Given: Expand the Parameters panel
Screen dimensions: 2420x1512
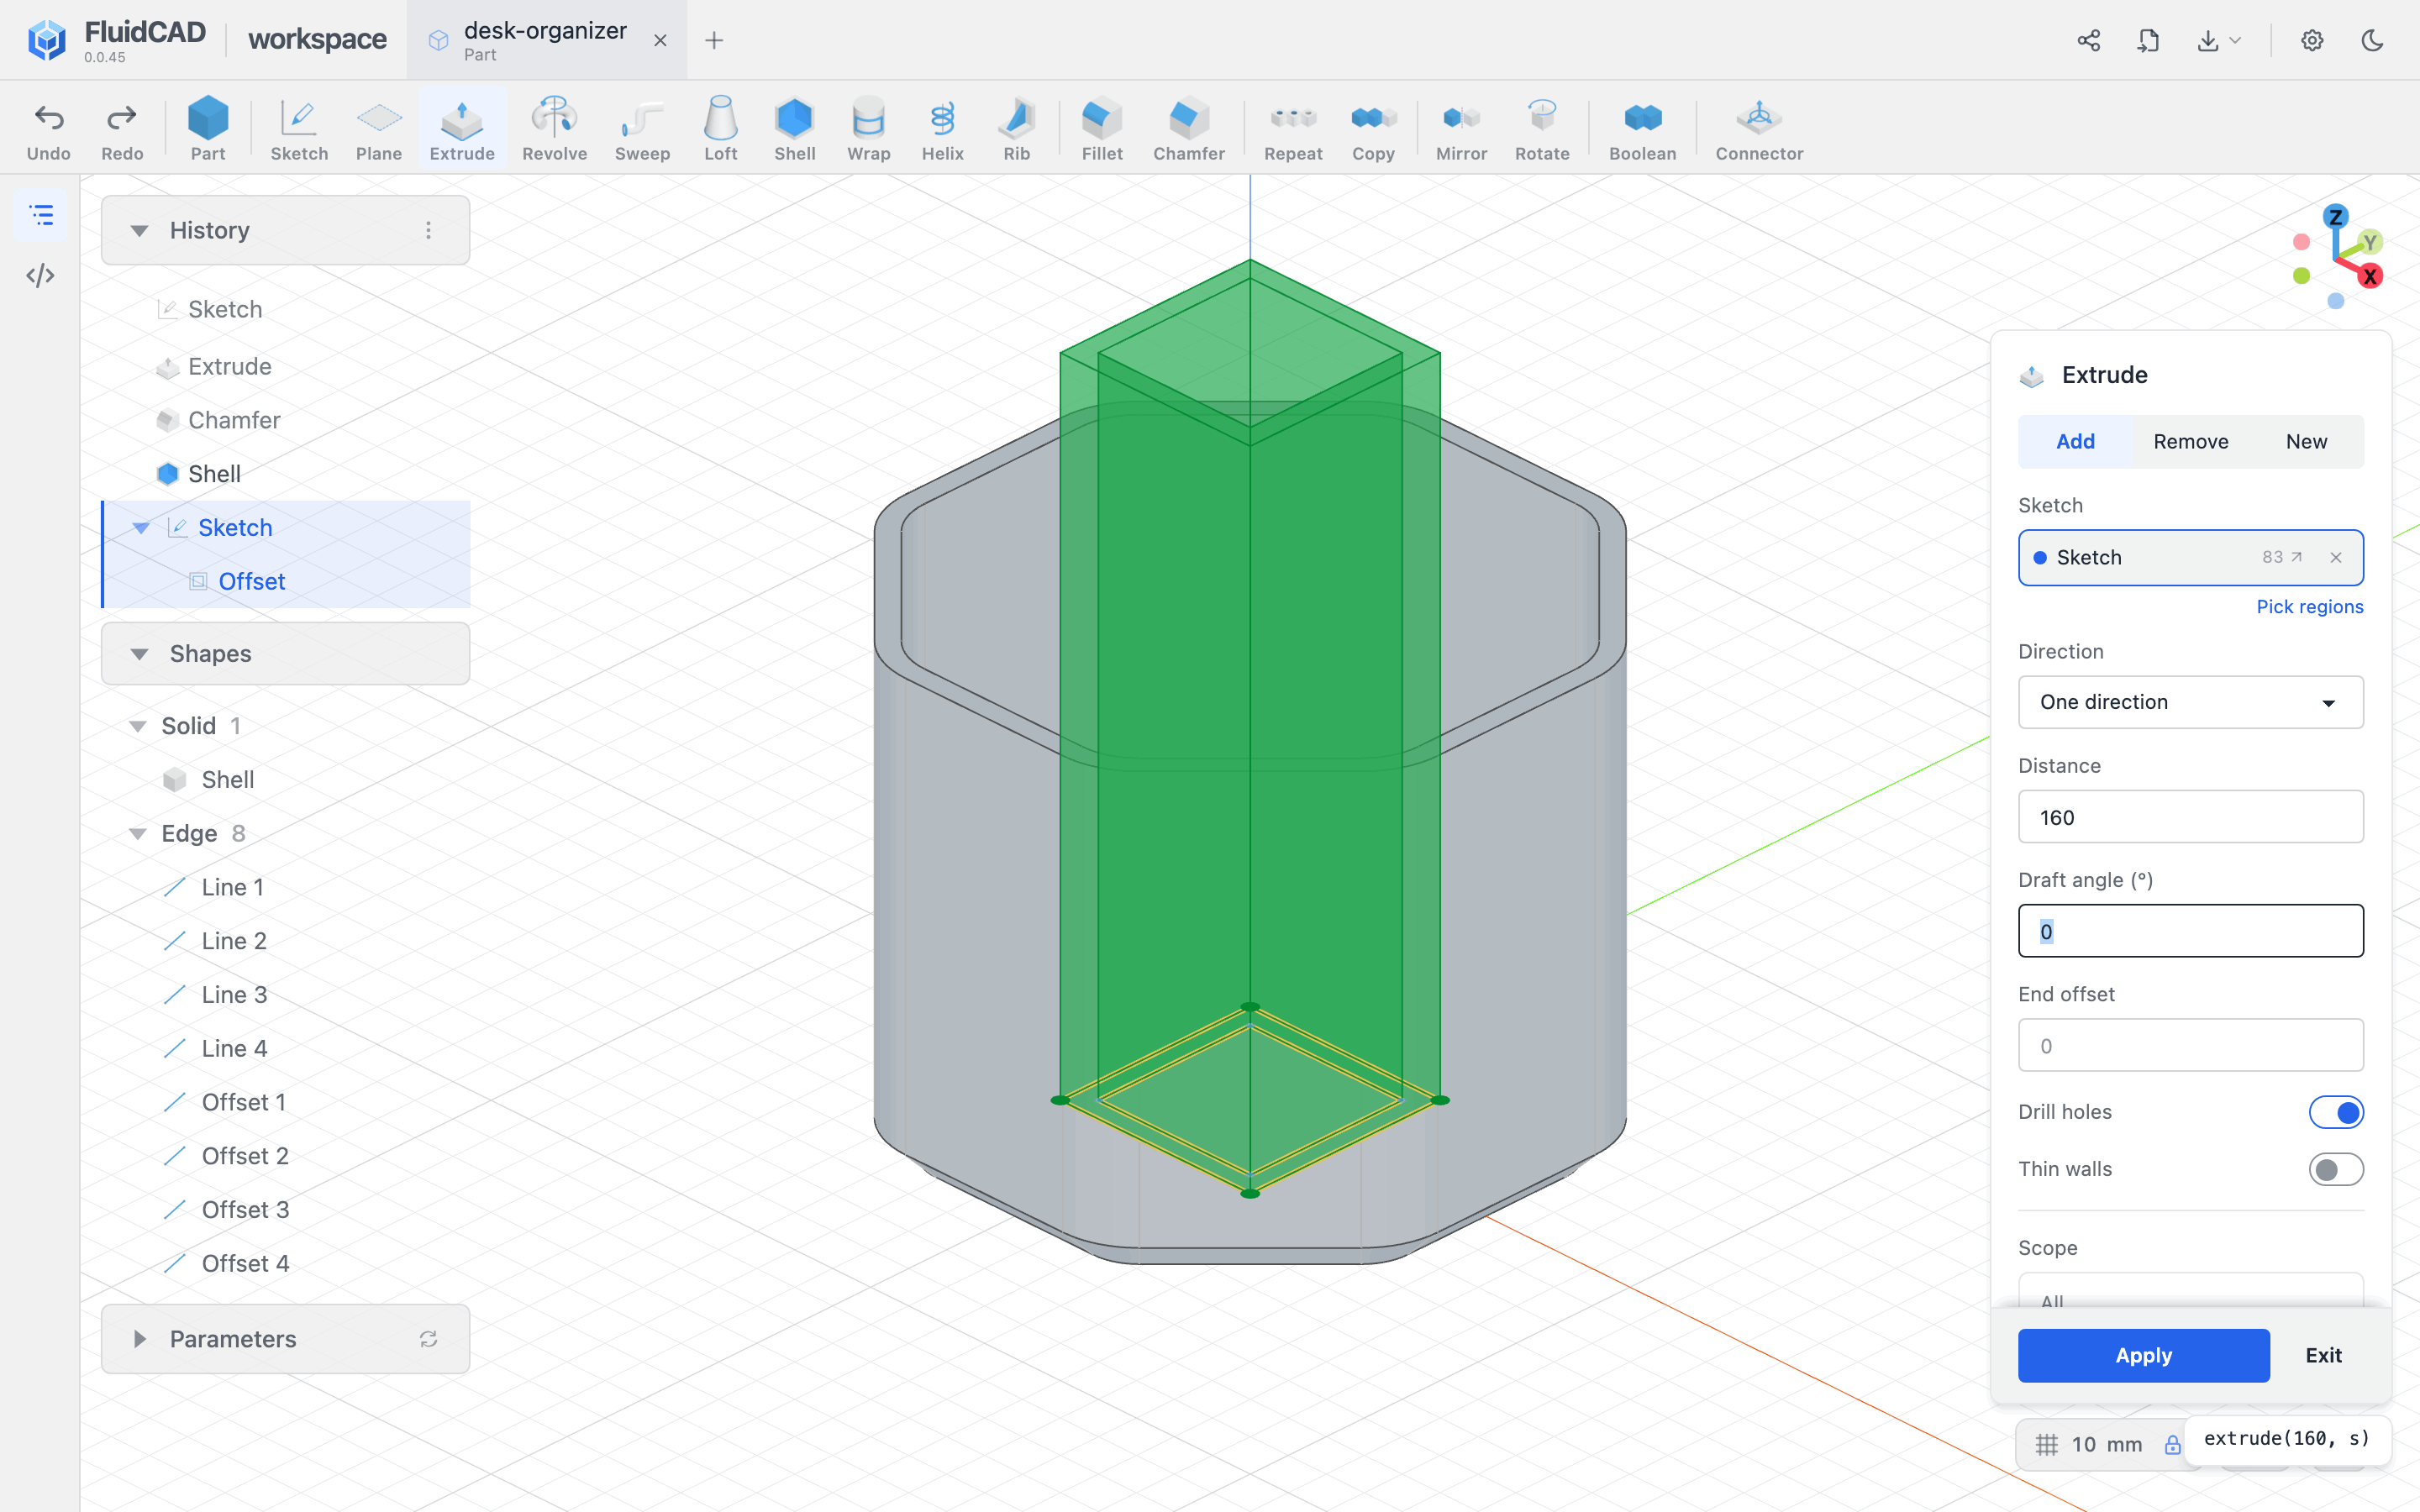Looking at the screenshot, I should (x=139, y=1339).
